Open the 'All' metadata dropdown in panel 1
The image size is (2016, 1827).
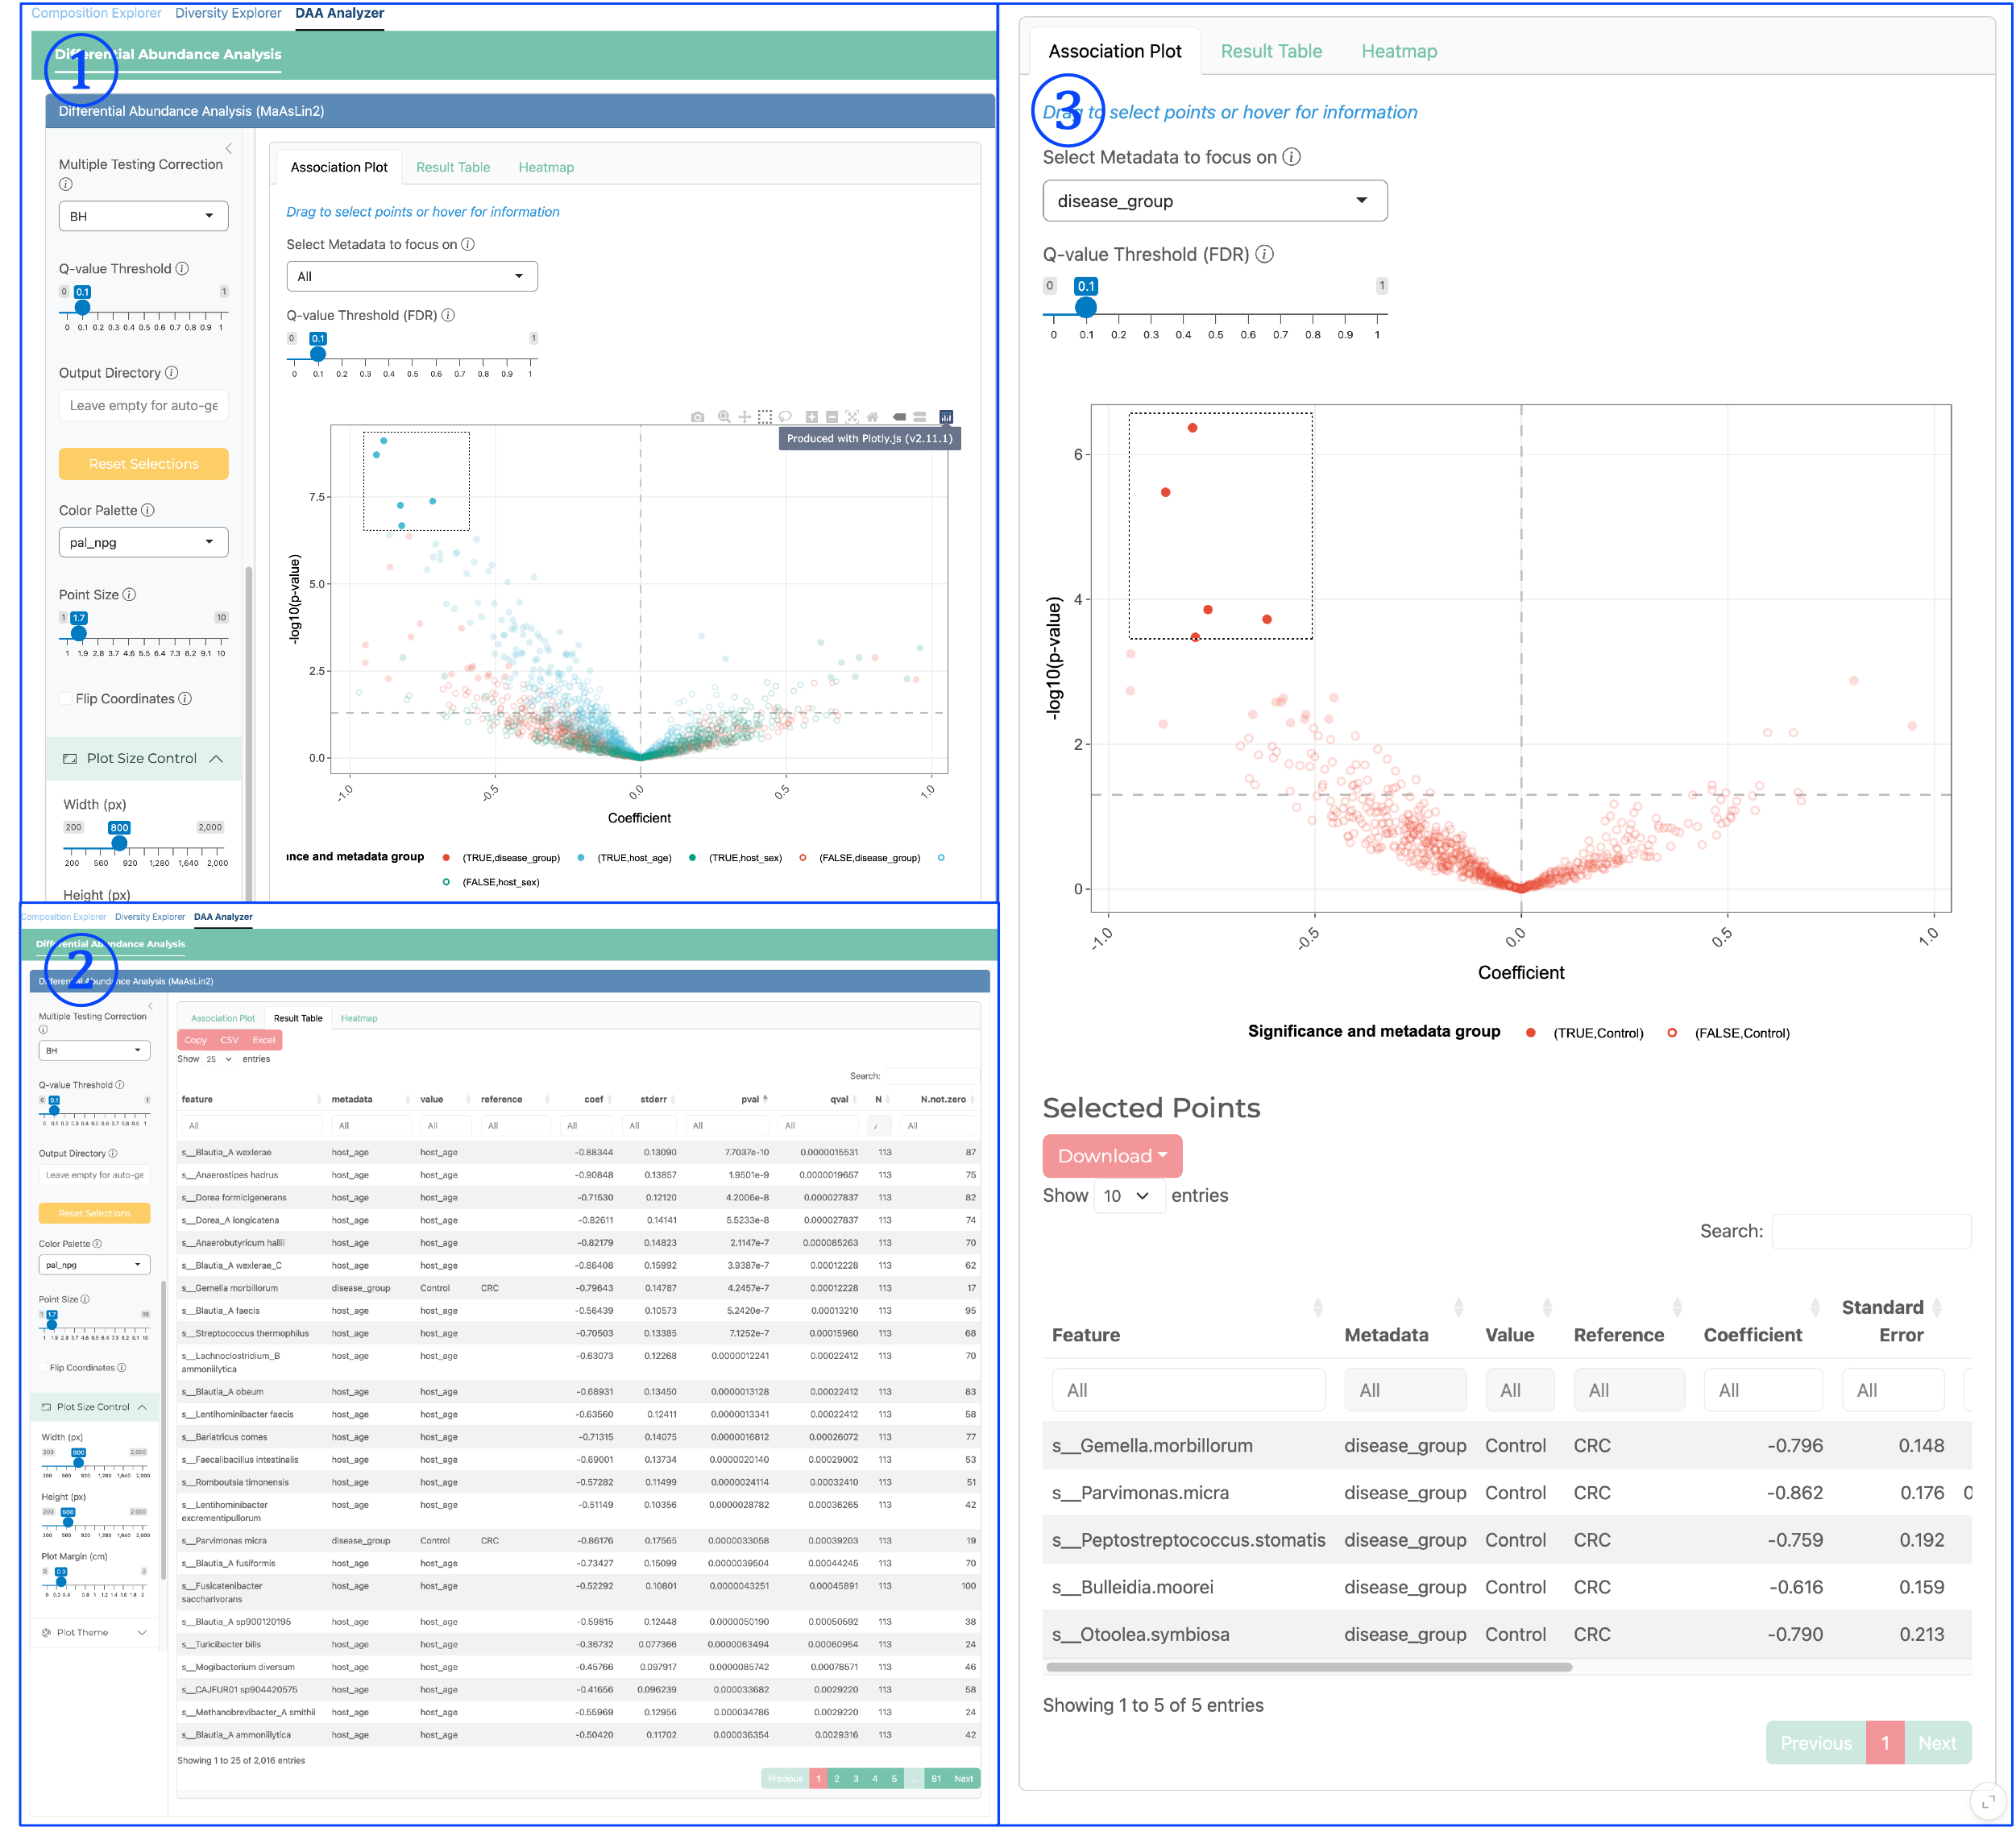click(x=412, y=276)
